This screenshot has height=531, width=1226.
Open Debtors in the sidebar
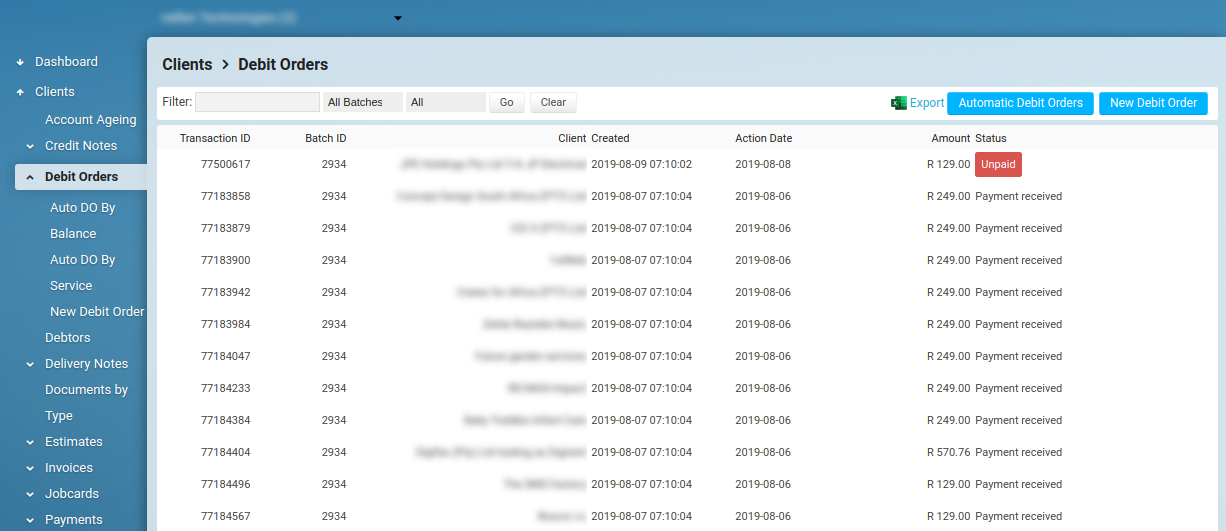coord(68,338)
